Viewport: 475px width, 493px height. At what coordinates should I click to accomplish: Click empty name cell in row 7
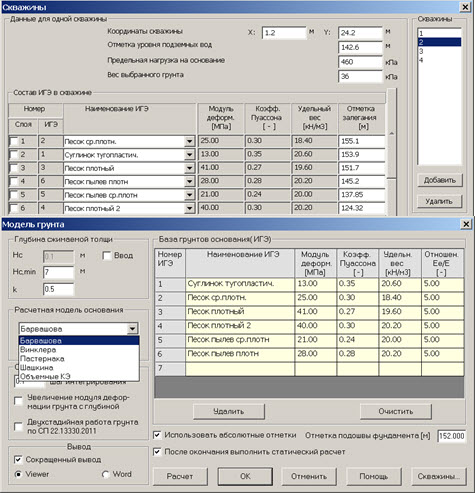click(x=240, y=369)
